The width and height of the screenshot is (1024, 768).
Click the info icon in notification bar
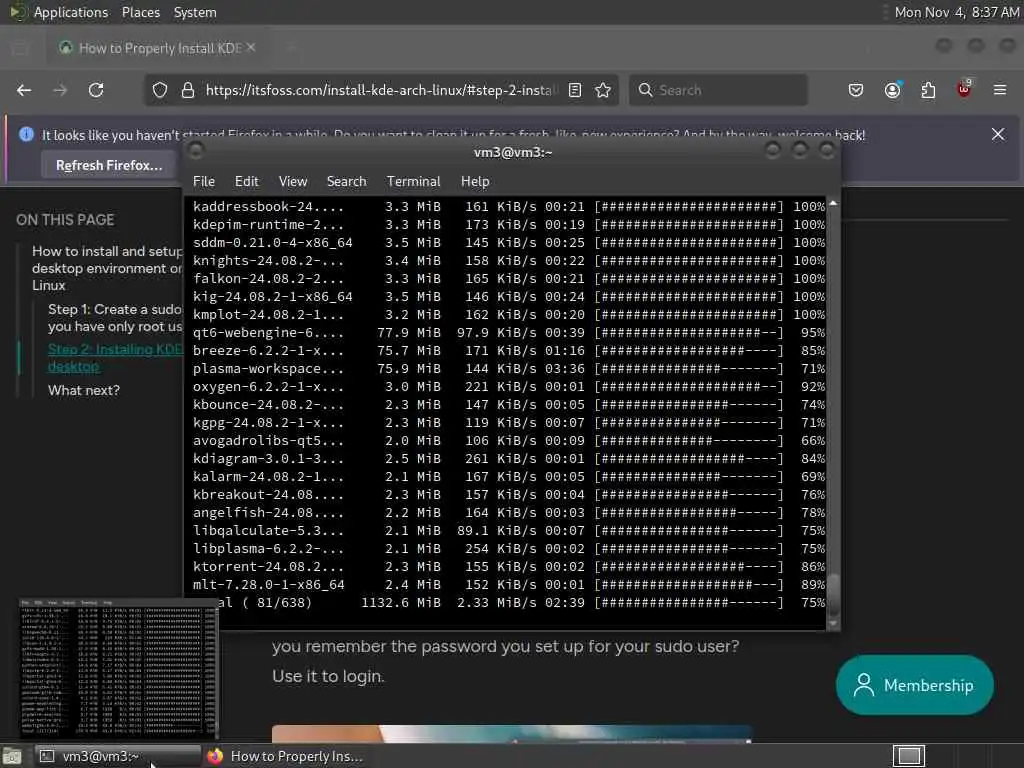(x=26, y=135)
